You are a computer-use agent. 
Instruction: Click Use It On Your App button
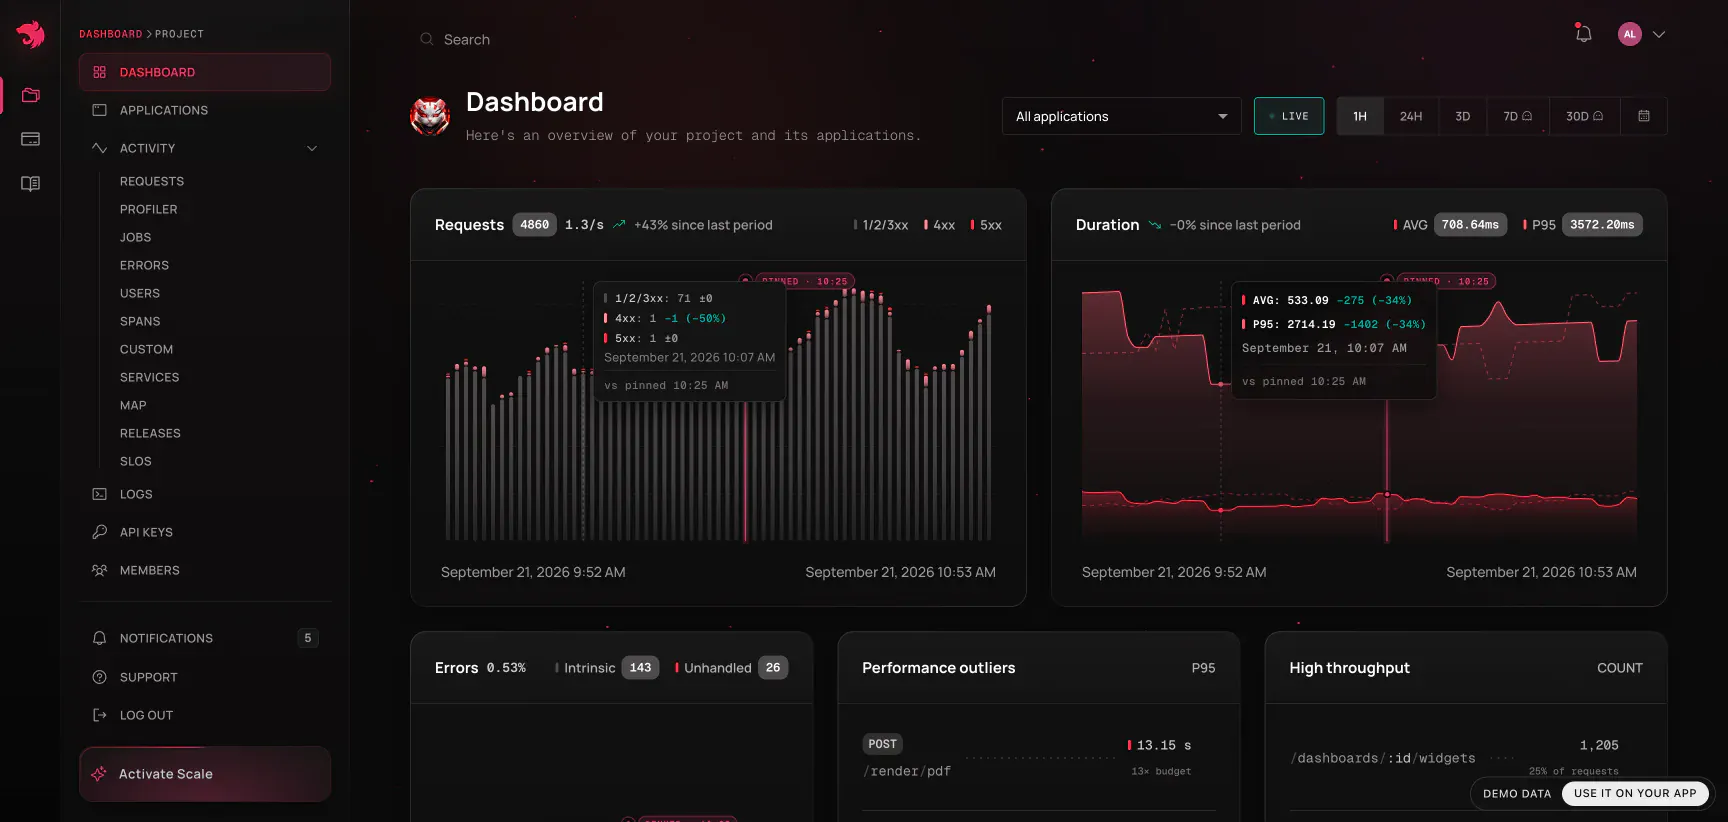tap(1635, 793)
